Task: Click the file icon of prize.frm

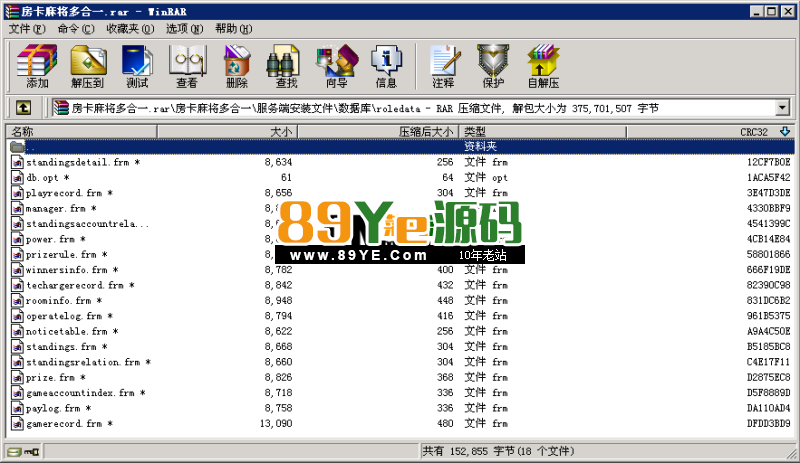Action: pos(17,377)
